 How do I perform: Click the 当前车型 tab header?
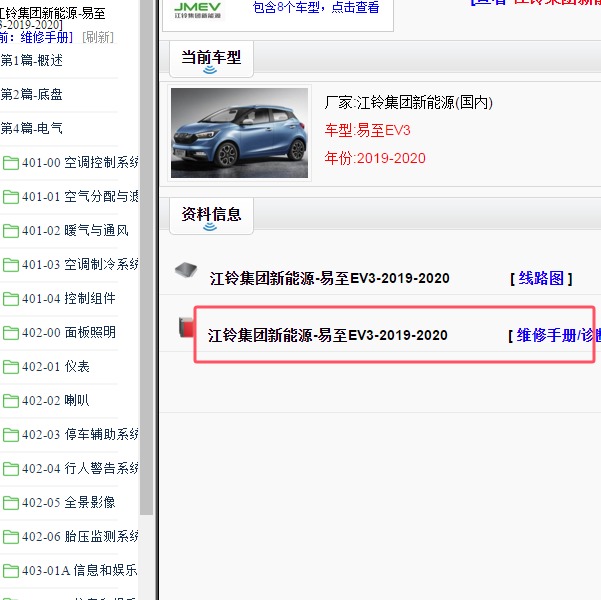tap(211, 60)
